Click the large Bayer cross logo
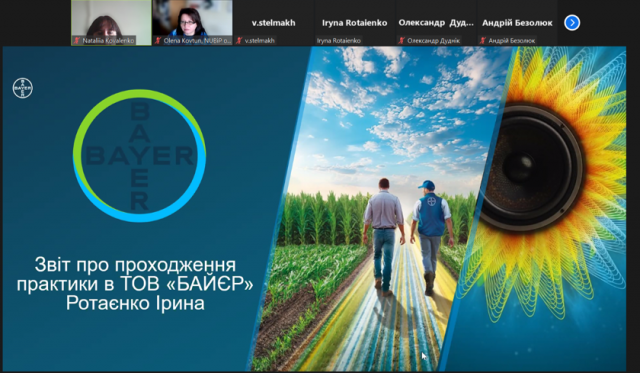 tap(139, 155)
